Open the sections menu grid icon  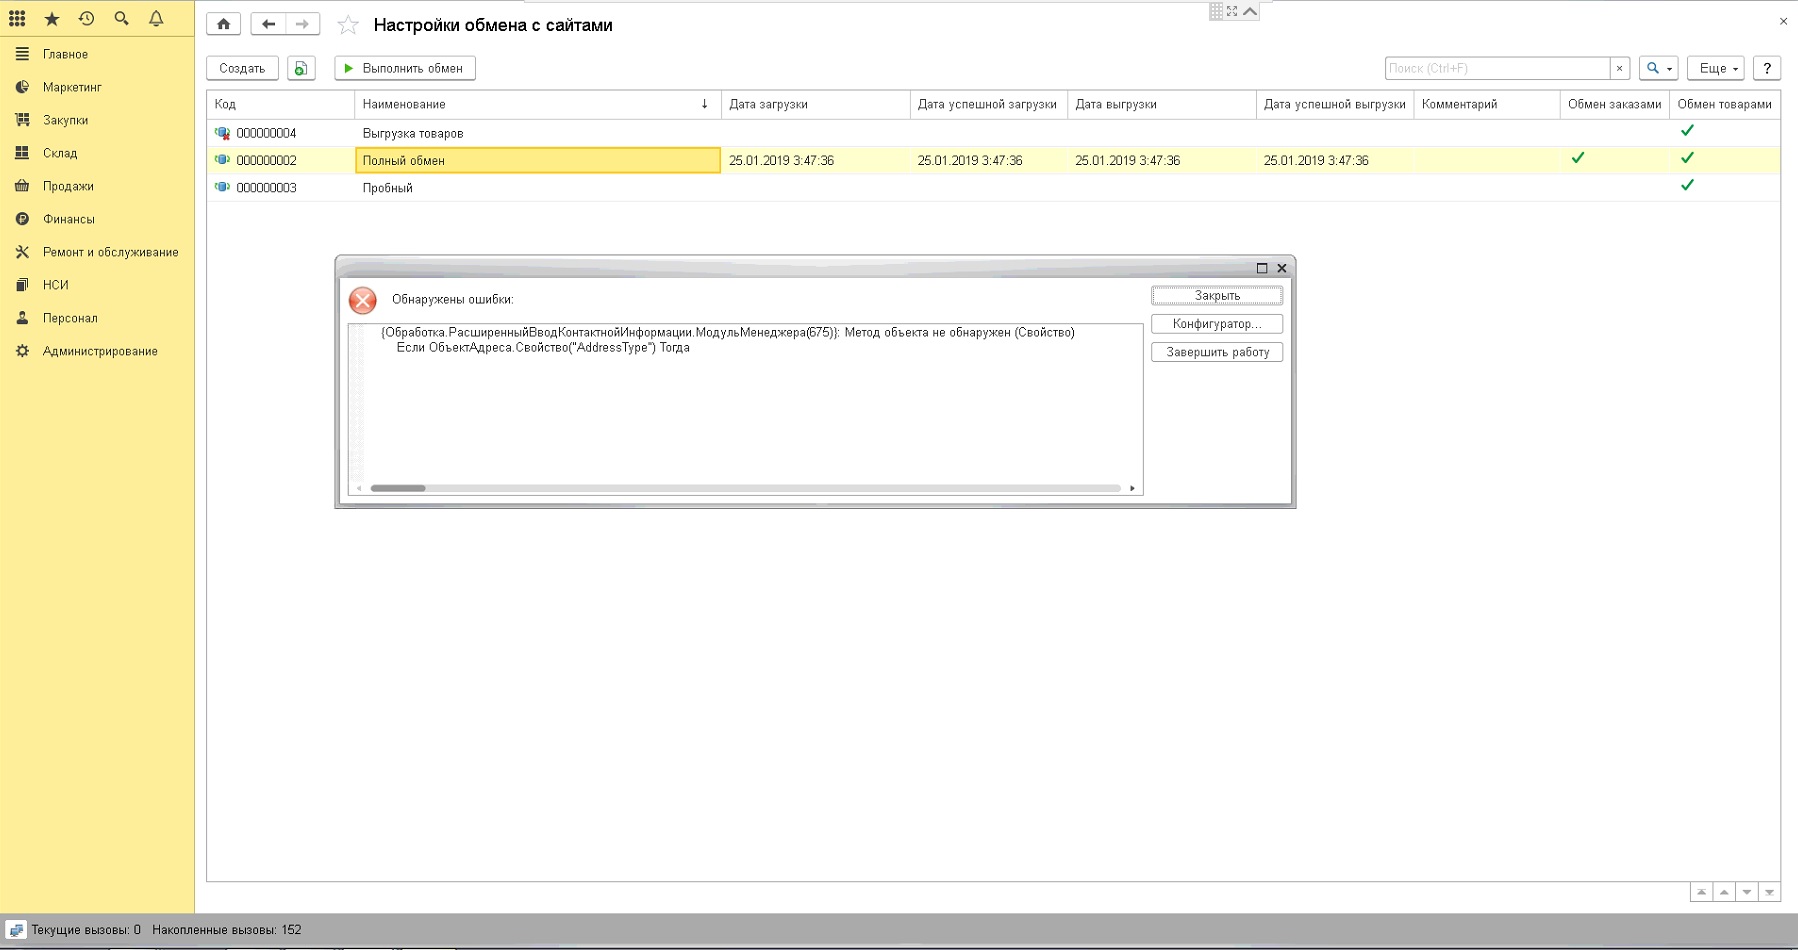(17, 19)
